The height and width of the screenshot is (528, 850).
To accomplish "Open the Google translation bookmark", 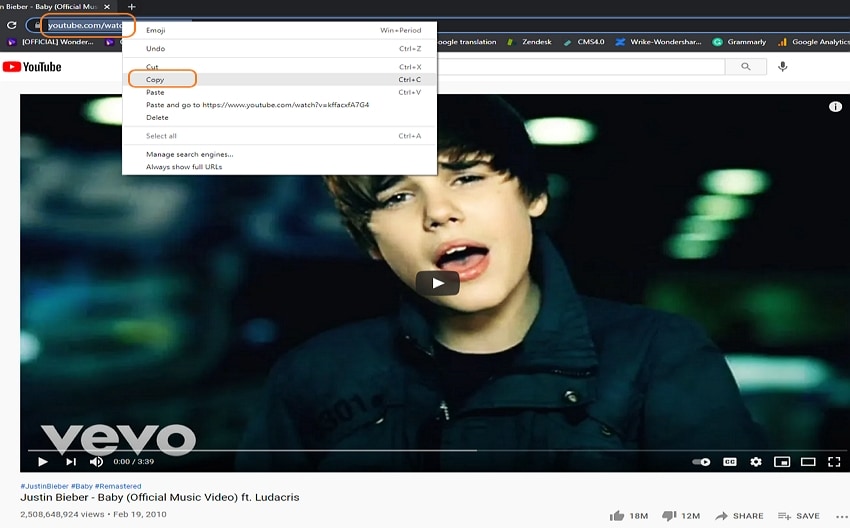I will tap(466, 42).
